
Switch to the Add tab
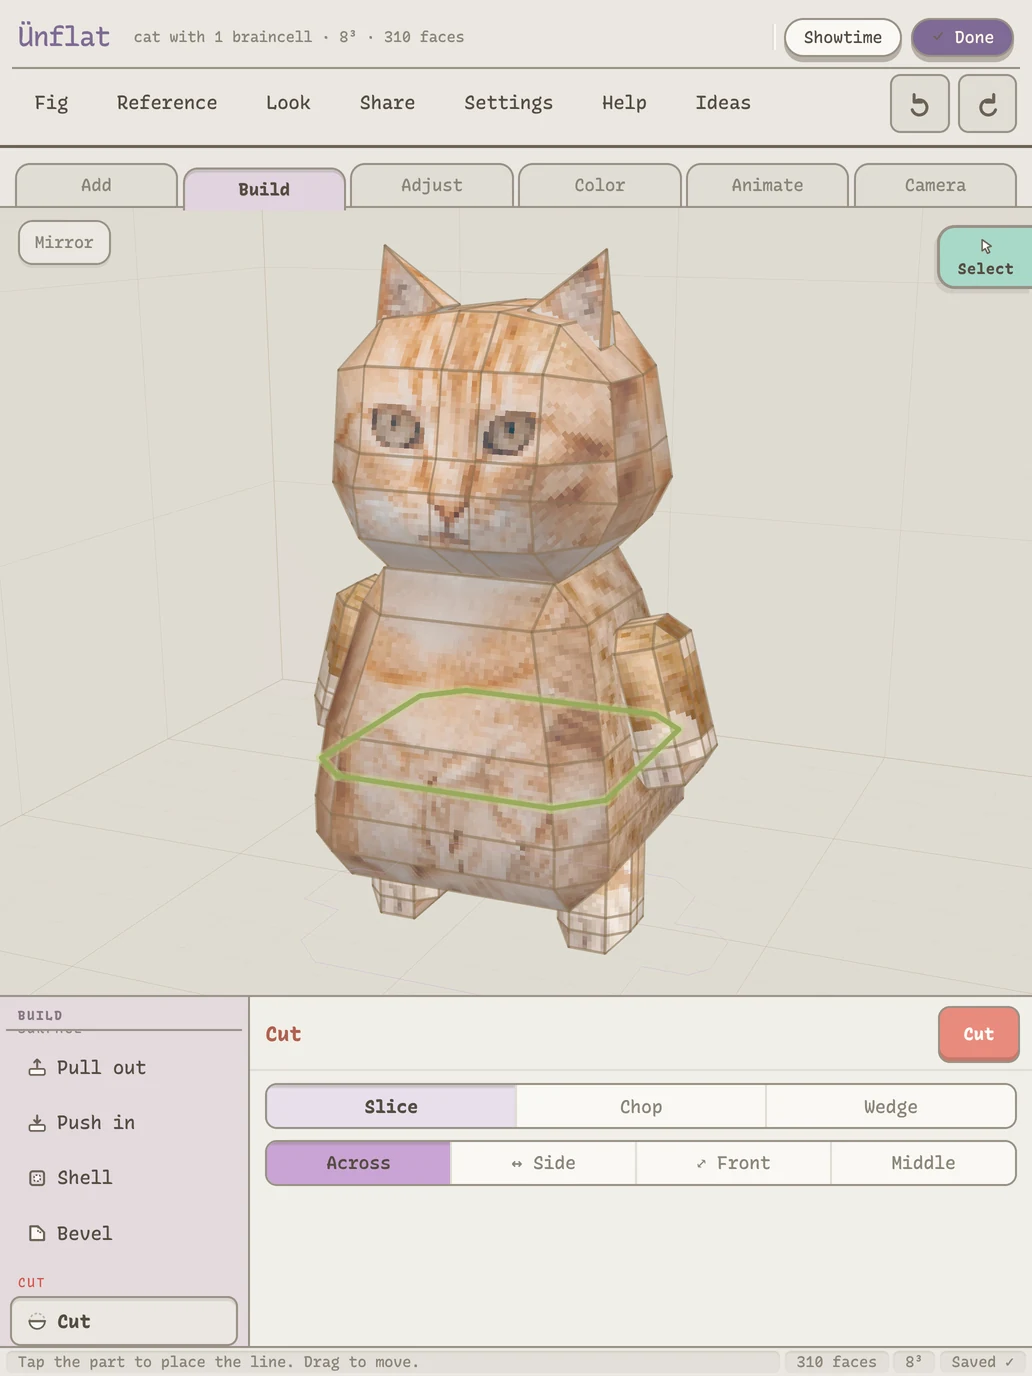pos(96,186)
